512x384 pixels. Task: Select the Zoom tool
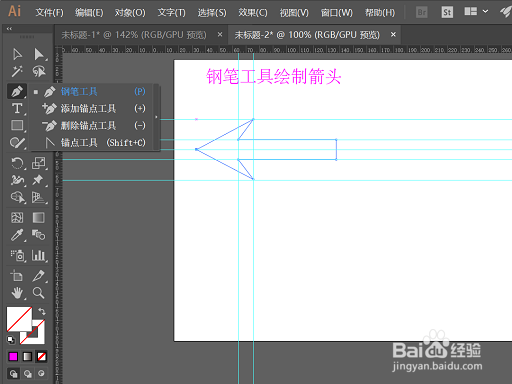tap(39, 293)
